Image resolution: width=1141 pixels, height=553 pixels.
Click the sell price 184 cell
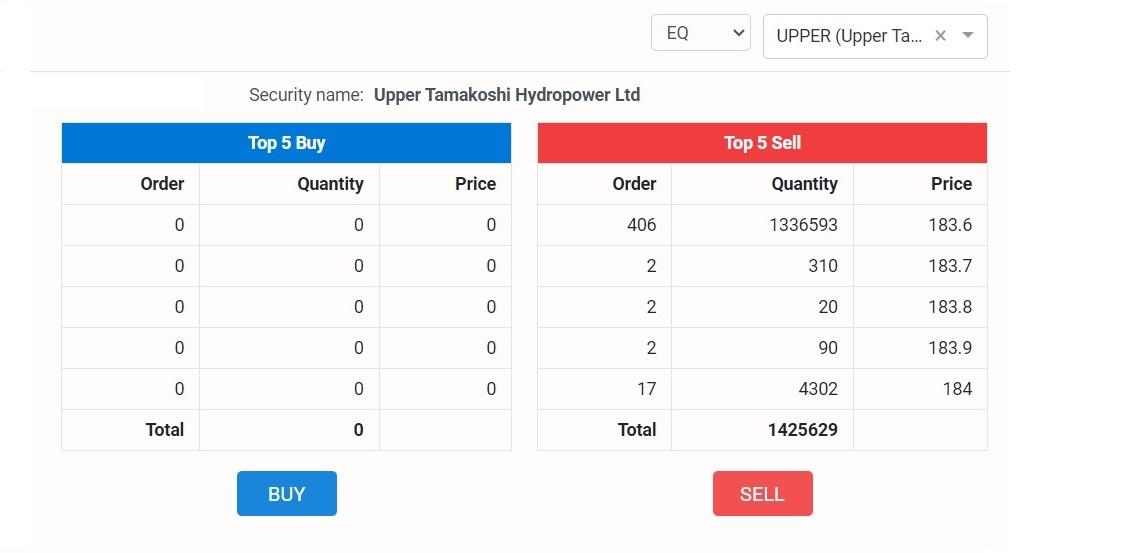(x=921, y=389)
